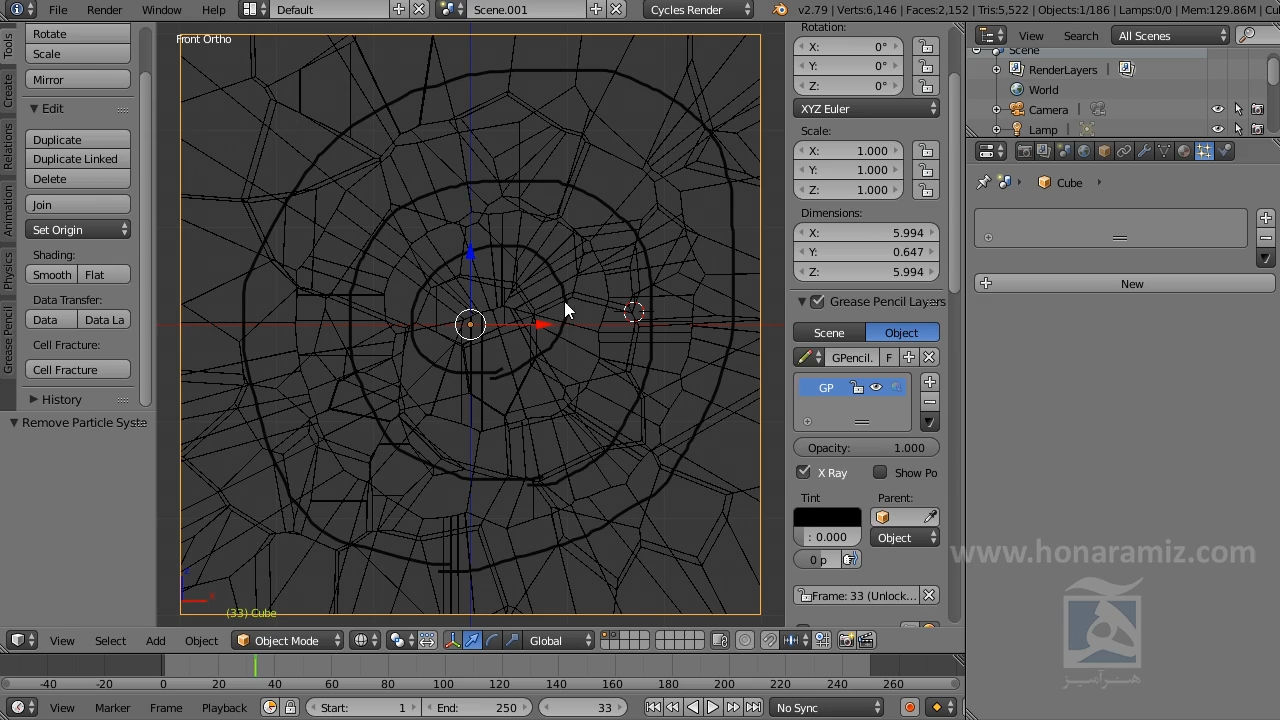
Task: Click the Duplicate Linked button
Action: [x=79, y=159]
